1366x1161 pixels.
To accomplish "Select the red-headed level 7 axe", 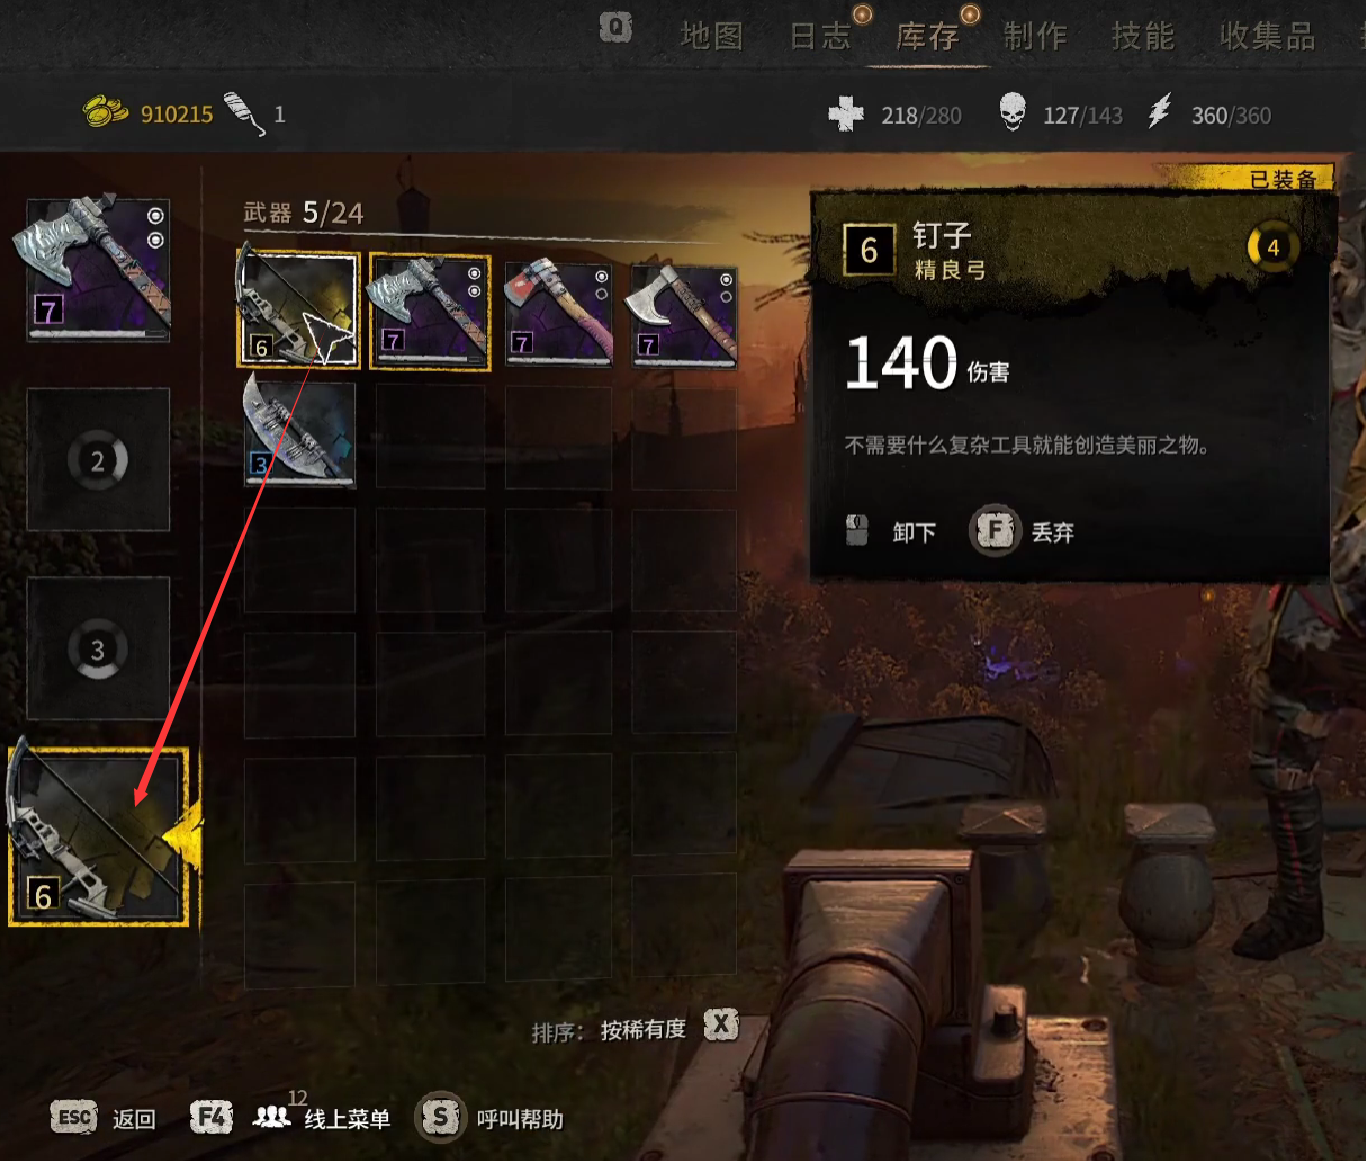I will pyautogui.click(x=558, y=313).
